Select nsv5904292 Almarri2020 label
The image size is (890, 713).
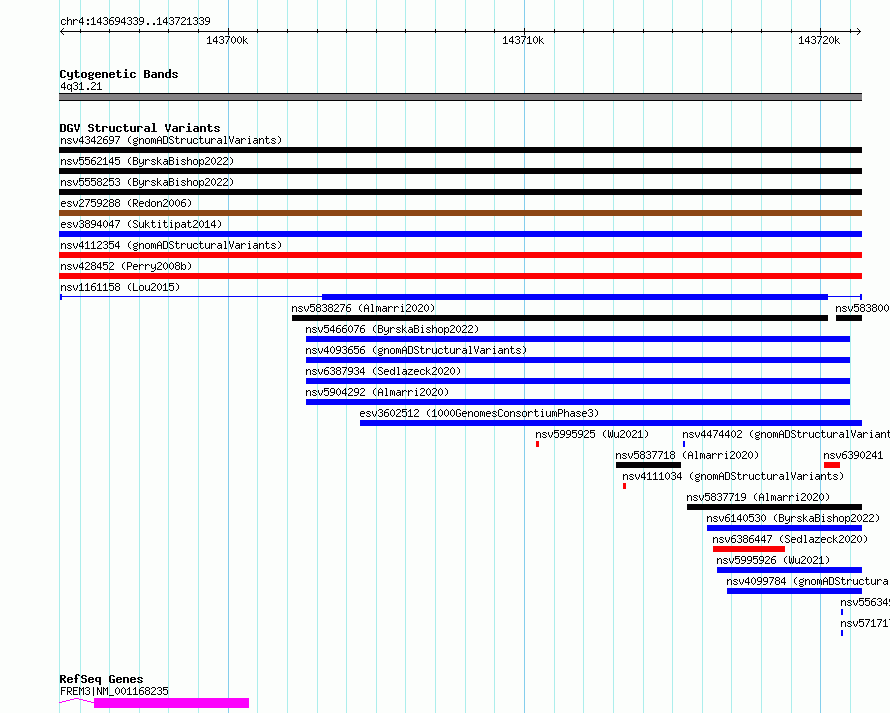click(377, 392)
